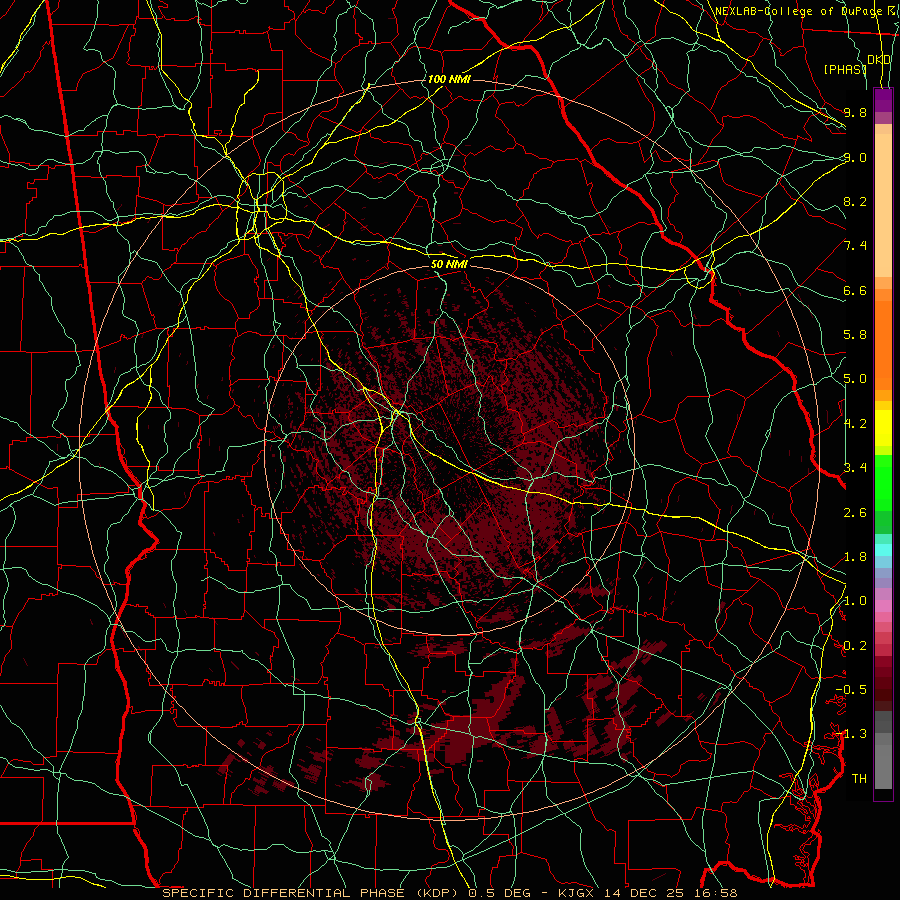Click the [PHAS] legend unit label
The image size is (900, 900).
coord(844,69)
